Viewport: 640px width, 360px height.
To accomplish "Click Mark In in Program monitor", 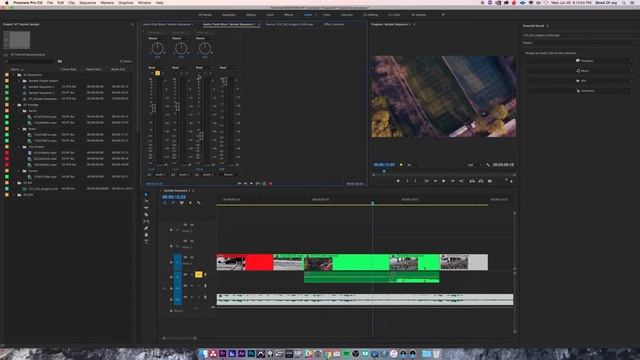I will (x=407, y=181).
